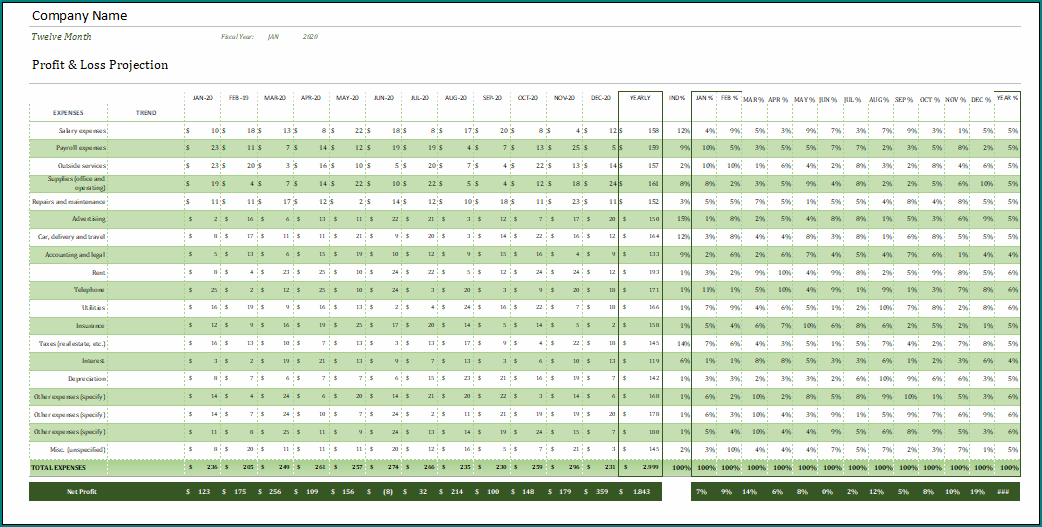Select the JAN-20 column header

coord(203,98)
